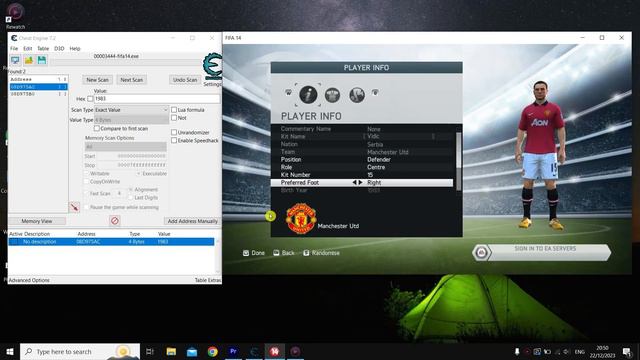Click the scan Value input field
The width and height of the screenshot is (640, 360).
(157, 99)
